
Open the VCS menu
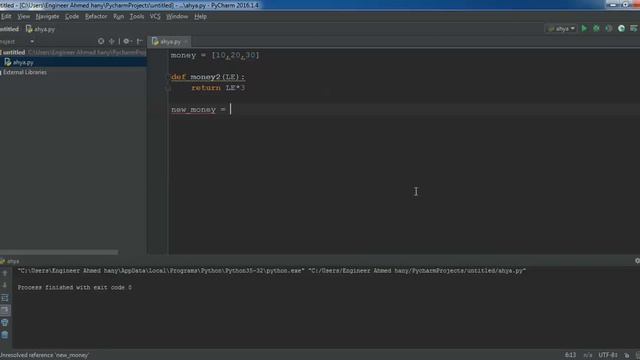(155, 17)
